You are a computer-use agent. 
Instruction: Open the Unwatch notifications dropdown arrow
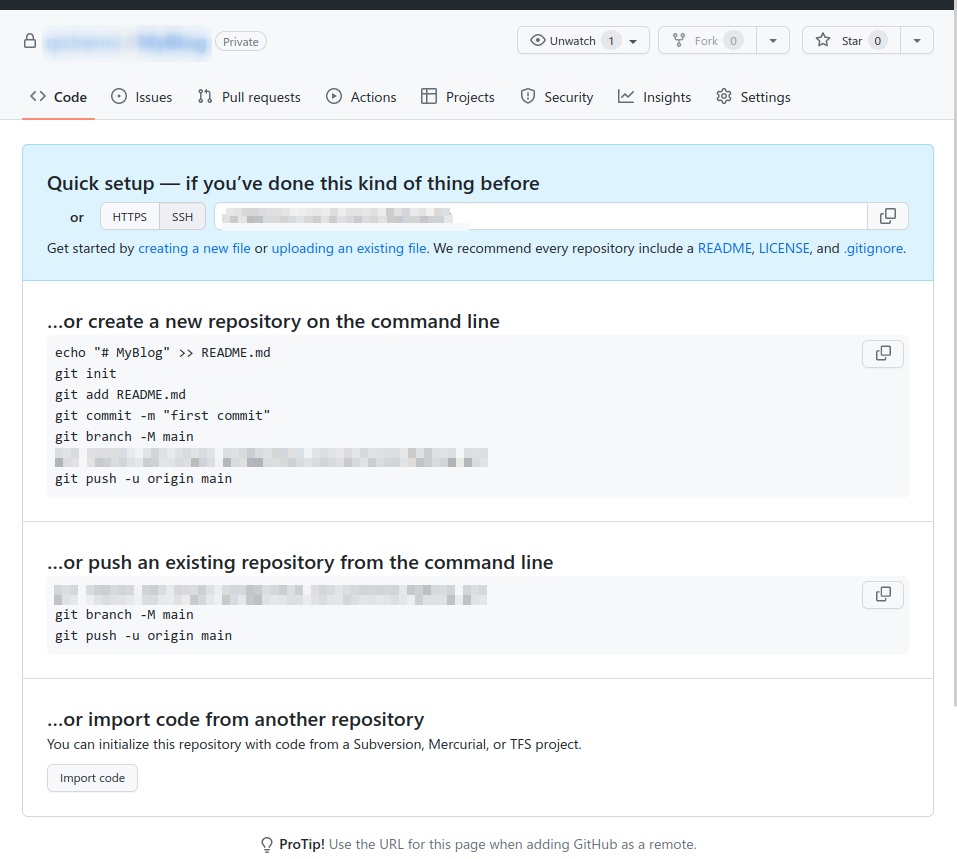pyautogui.click(x=634, y=42)
